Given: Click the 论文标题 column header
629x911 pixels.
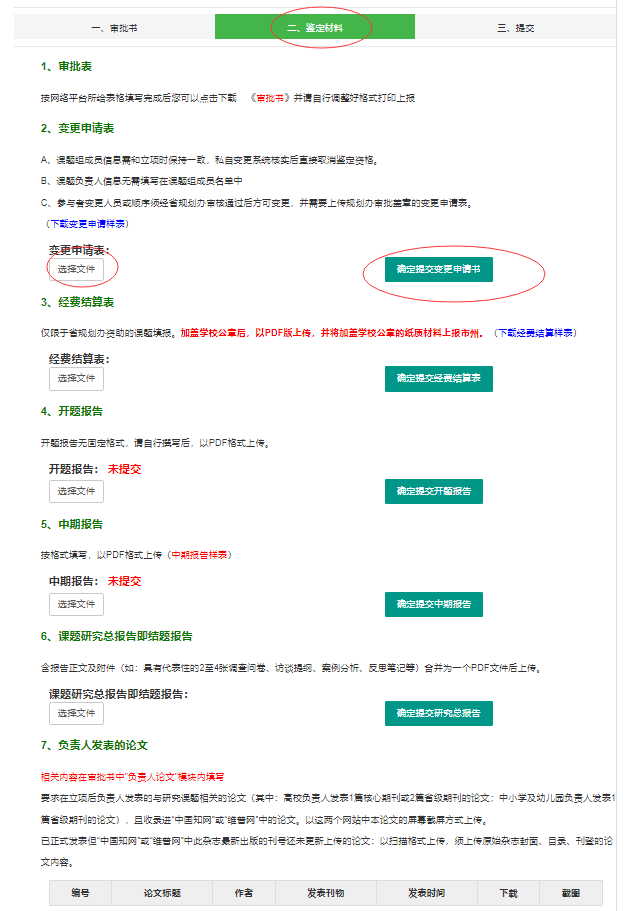Looking at the screenshot, I should pos(161,892).
